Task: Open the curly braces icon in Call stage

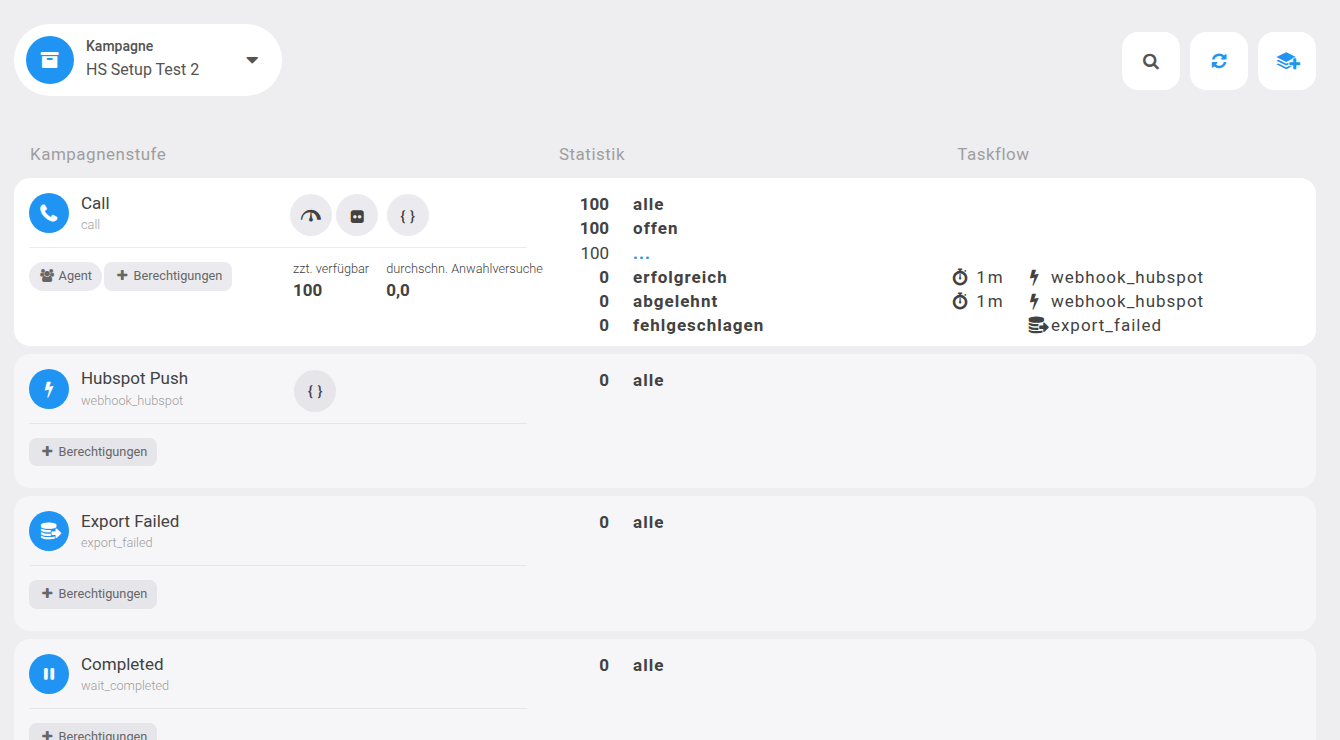Action: tap(408, 215)
